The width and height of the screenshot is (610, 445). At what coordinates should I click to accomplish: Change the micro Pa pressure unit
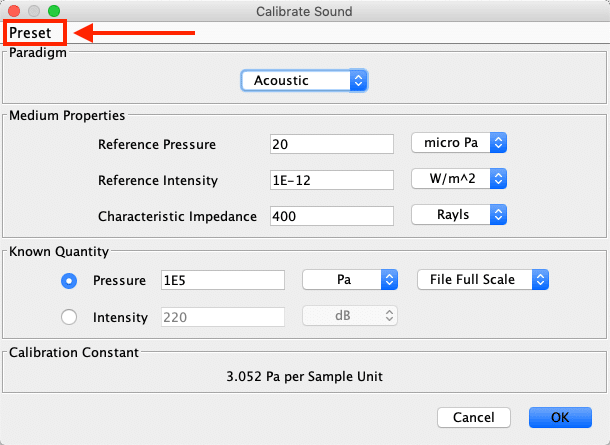pos(459,143)
